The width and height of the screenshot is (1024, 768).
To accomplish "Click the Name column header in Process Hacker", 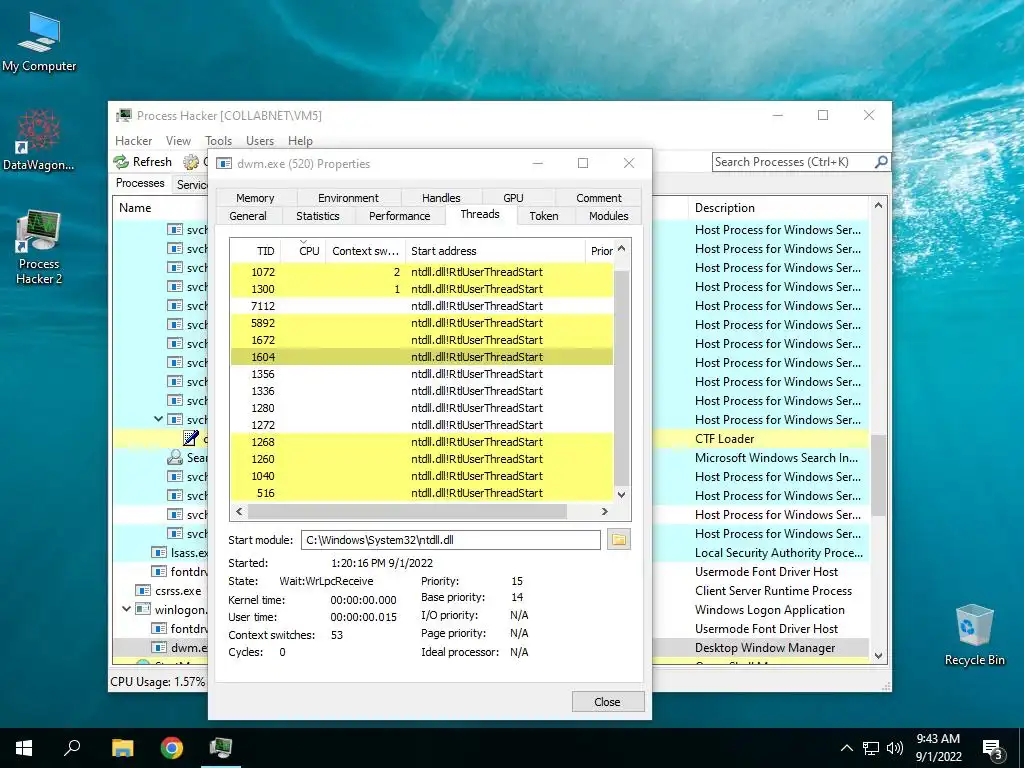I will point(161,208).
